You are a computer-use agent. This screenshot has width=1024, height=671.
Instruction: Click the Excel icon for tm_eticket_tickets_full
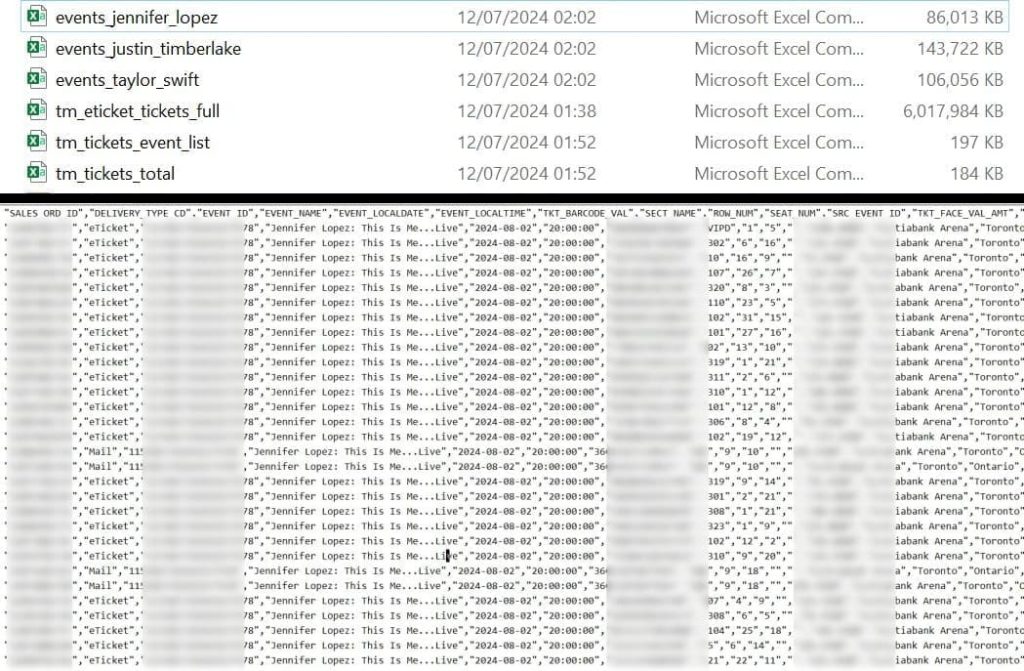tap(37, 110)
